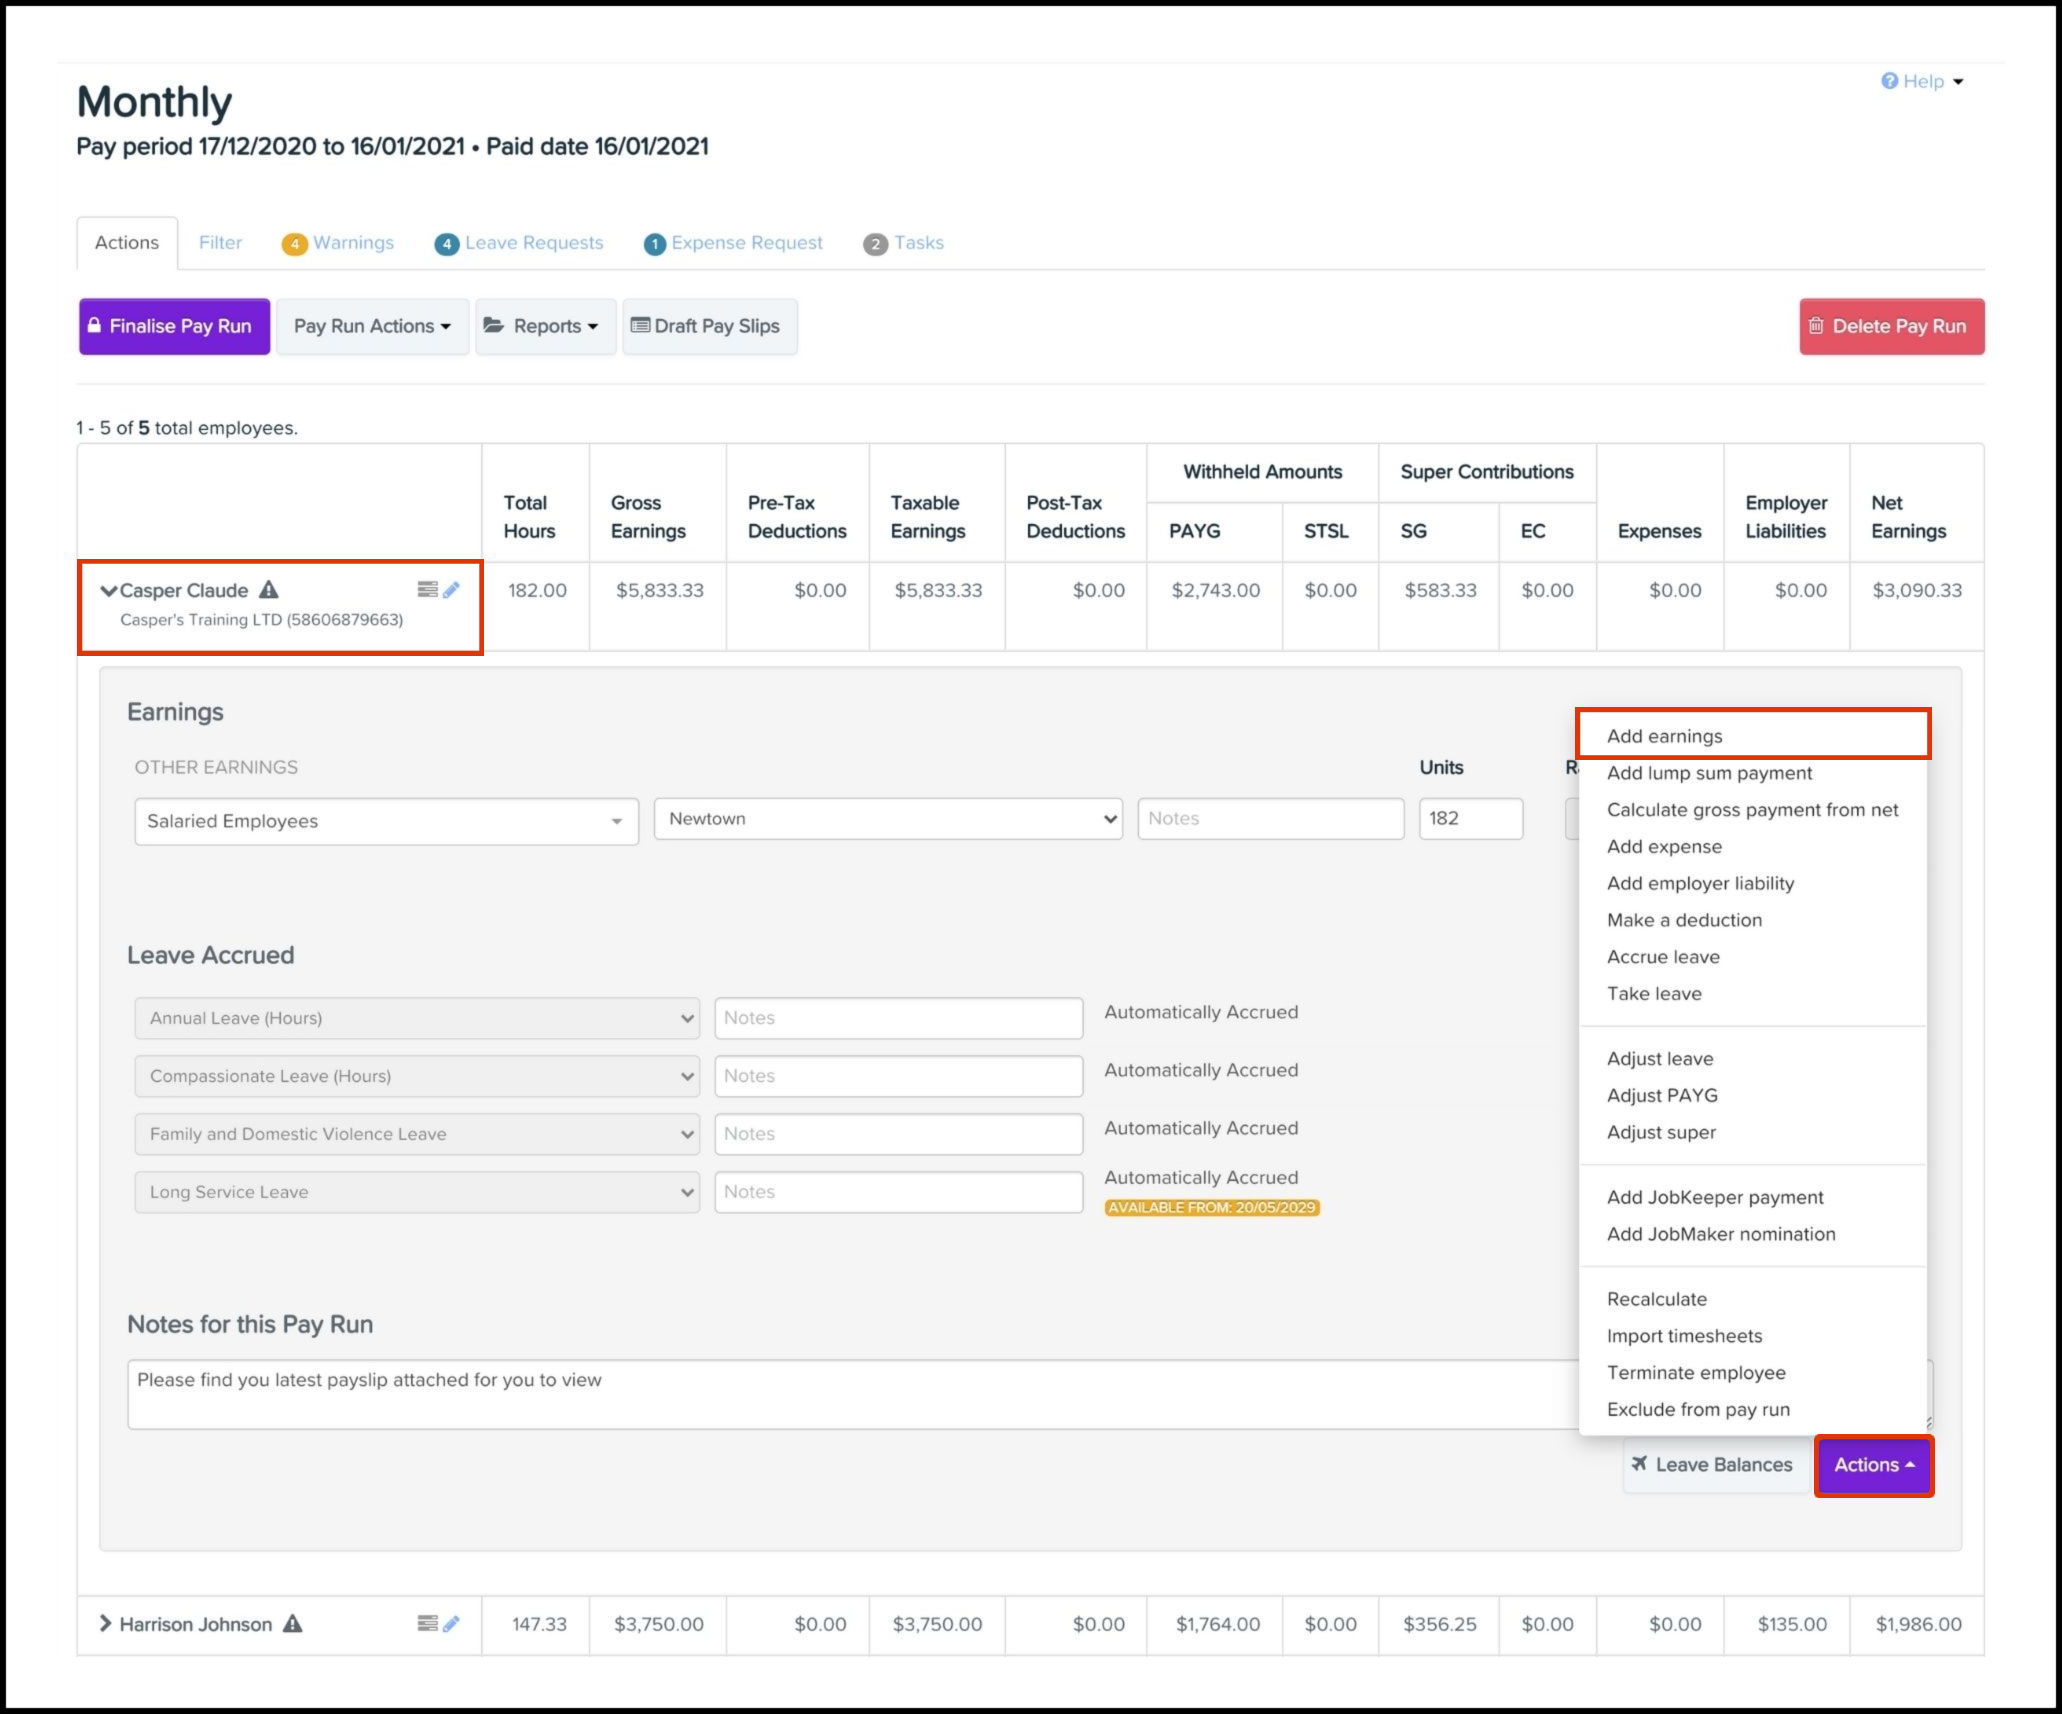
Task: Click Casper Claude's pay slip list icon
Action: pos(427,590)
